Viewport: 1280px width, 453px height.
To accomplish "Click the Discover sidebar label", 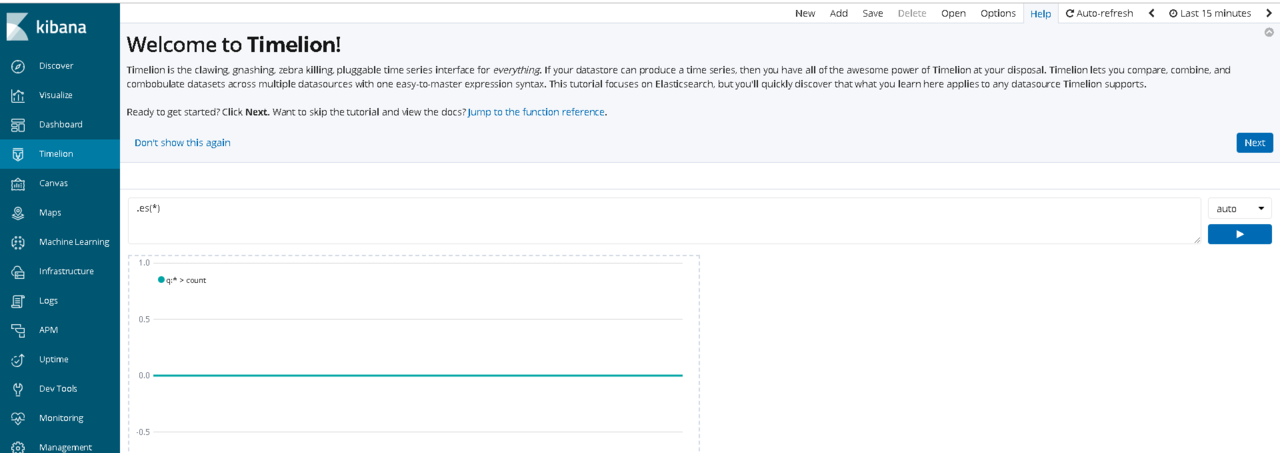I will (56, 66).
